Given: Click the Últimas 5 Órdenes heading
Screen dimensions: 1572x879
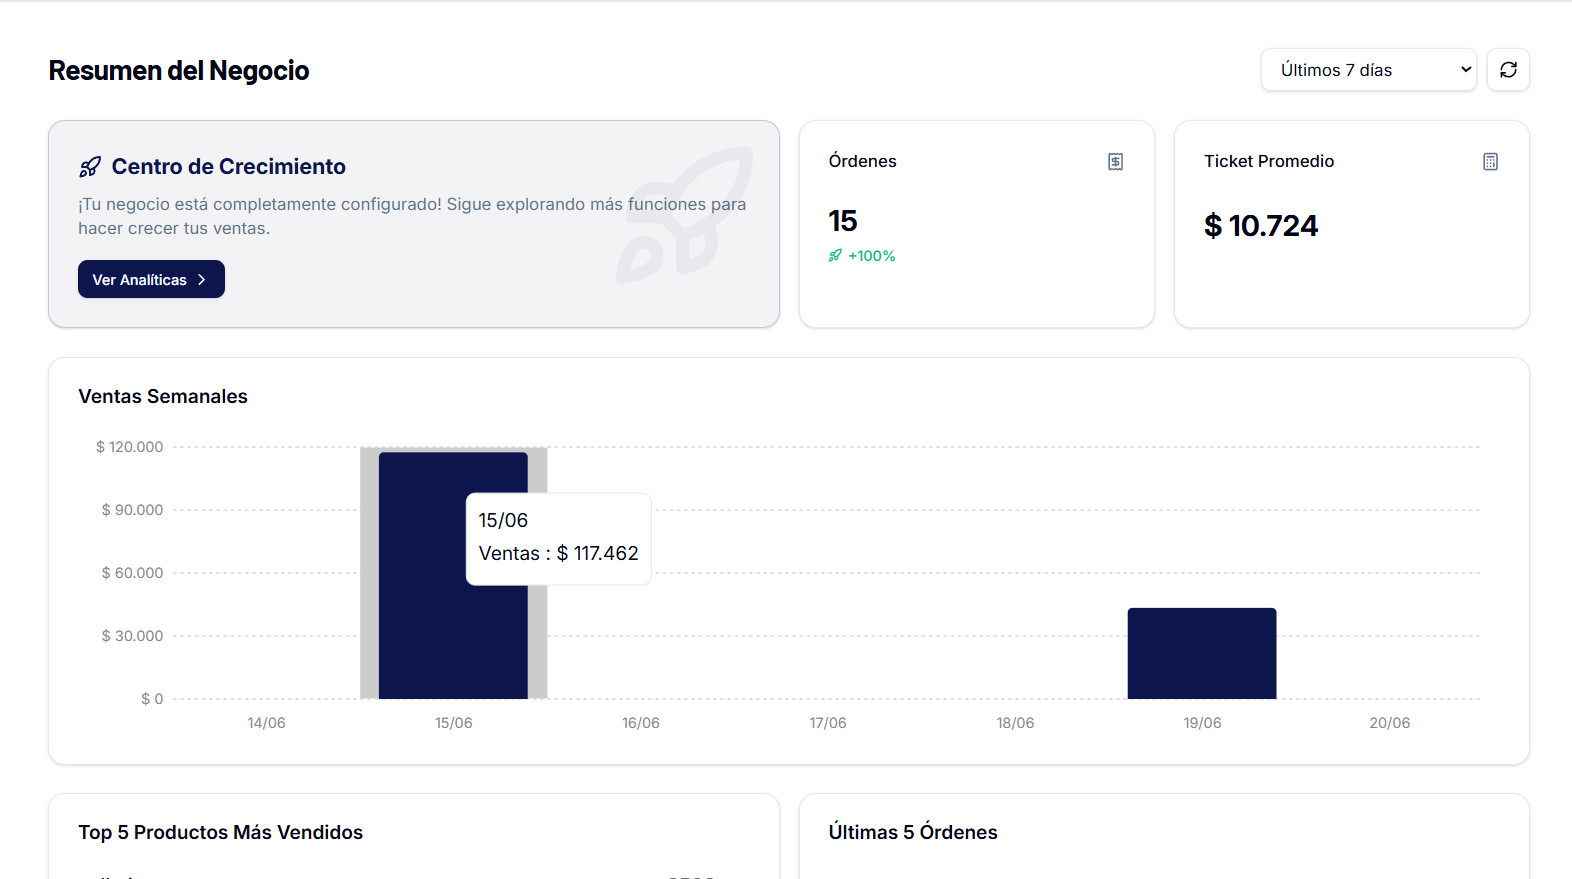Looking at the screenshot, I should [x=913, y=832].
